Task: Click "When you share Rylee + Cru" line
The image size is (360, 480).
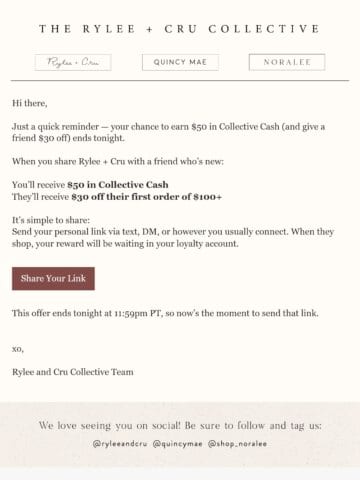Action: 118,161
